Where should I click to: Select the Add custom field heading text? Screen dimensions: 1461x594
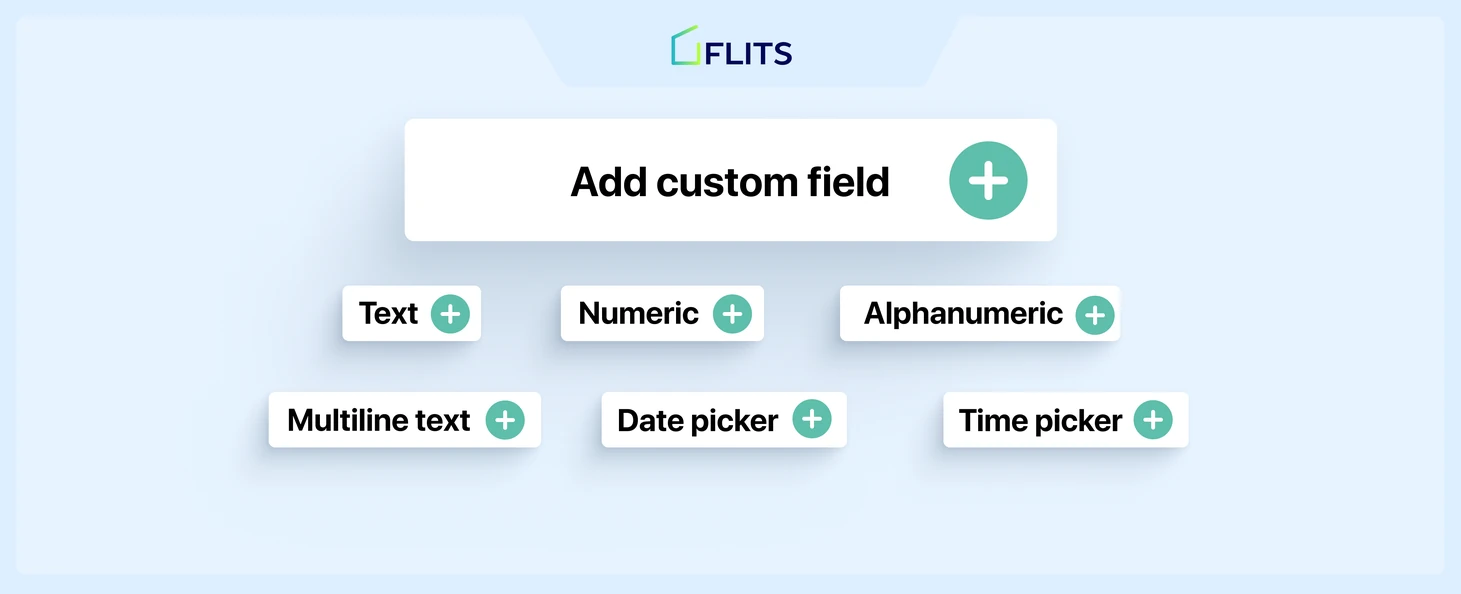(x=730, y=182)
